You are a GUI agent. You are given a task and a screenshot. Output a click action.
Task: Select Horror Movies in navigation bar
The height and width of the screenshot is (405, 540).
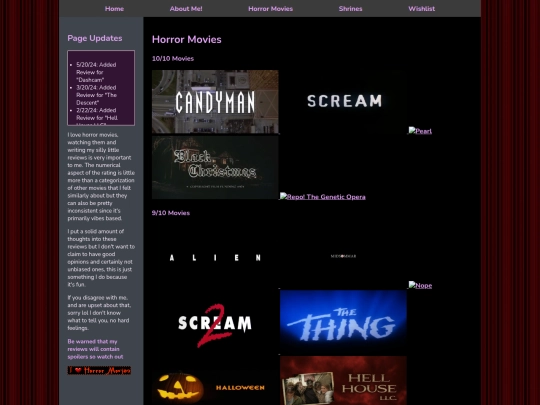pos(271,9)
